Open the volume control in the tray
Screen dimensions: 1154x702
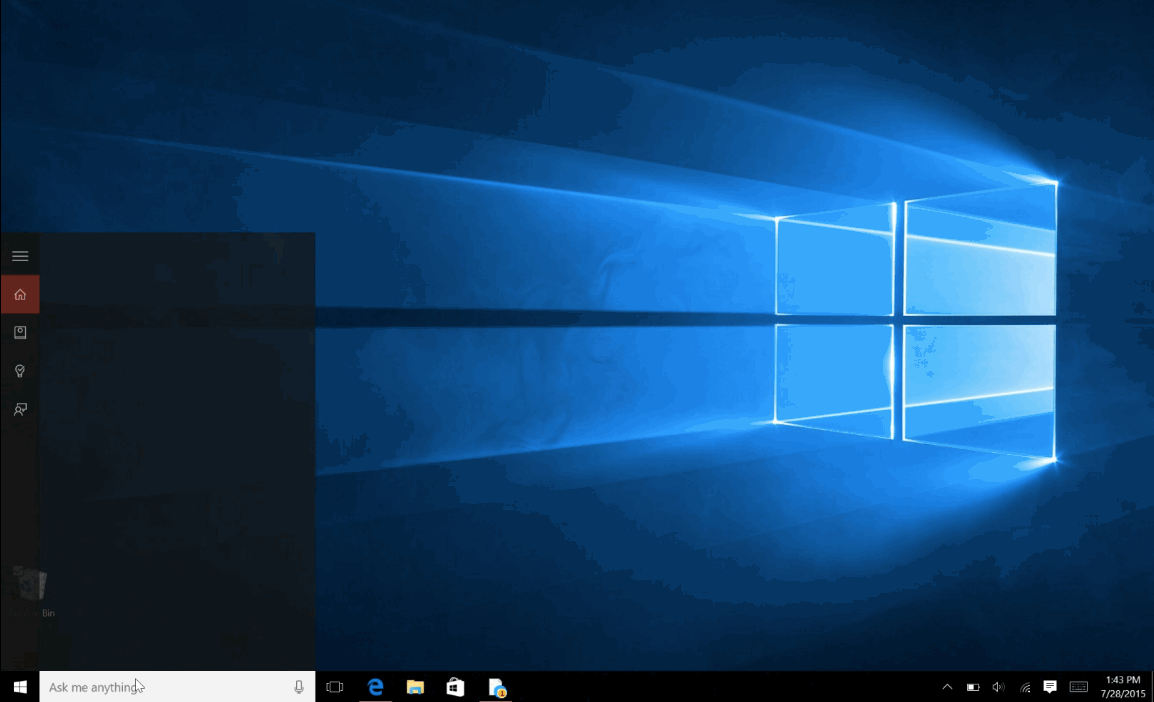999,687
